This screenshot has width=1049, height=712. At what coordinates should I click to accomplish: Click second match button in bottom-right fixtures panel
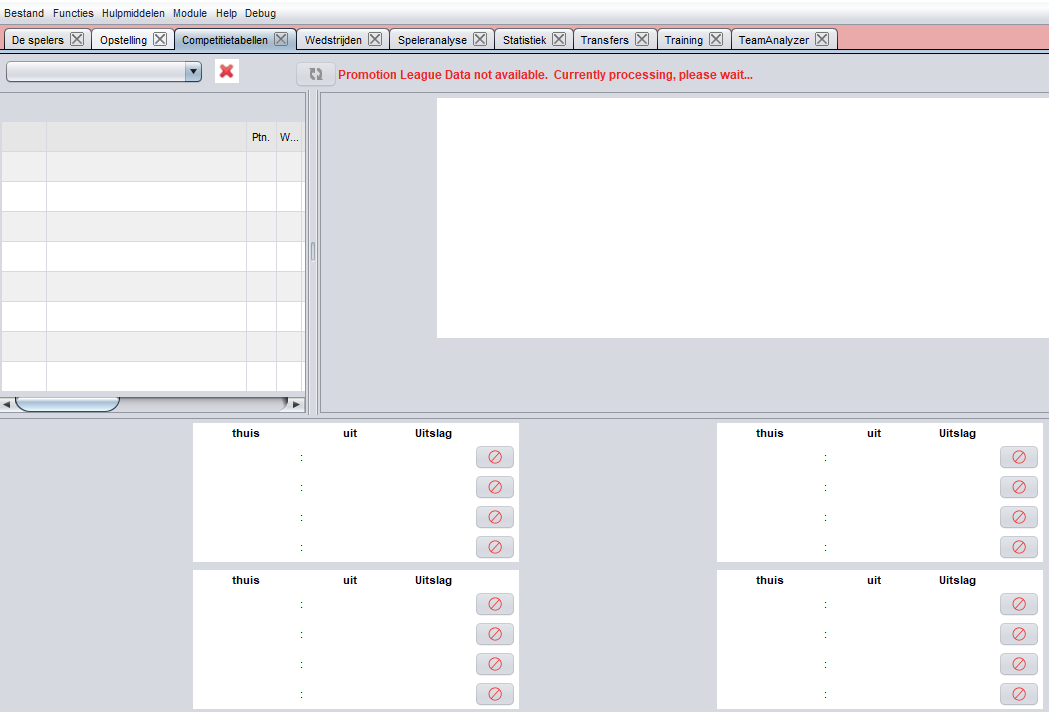1019,634
